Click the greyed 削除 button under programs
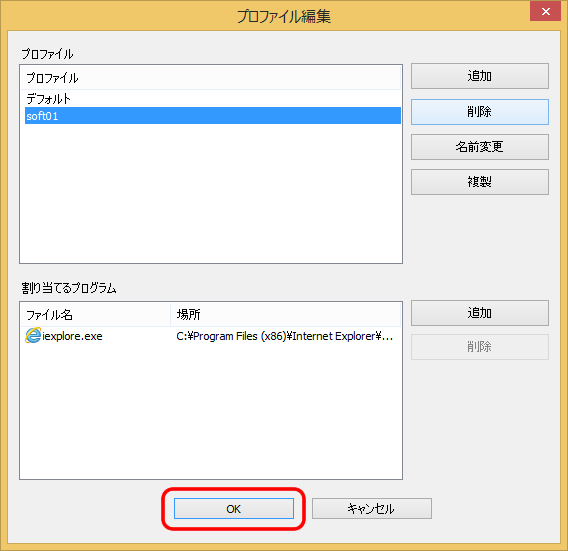This screenshot has width=568, height=551. pos(480,347)
